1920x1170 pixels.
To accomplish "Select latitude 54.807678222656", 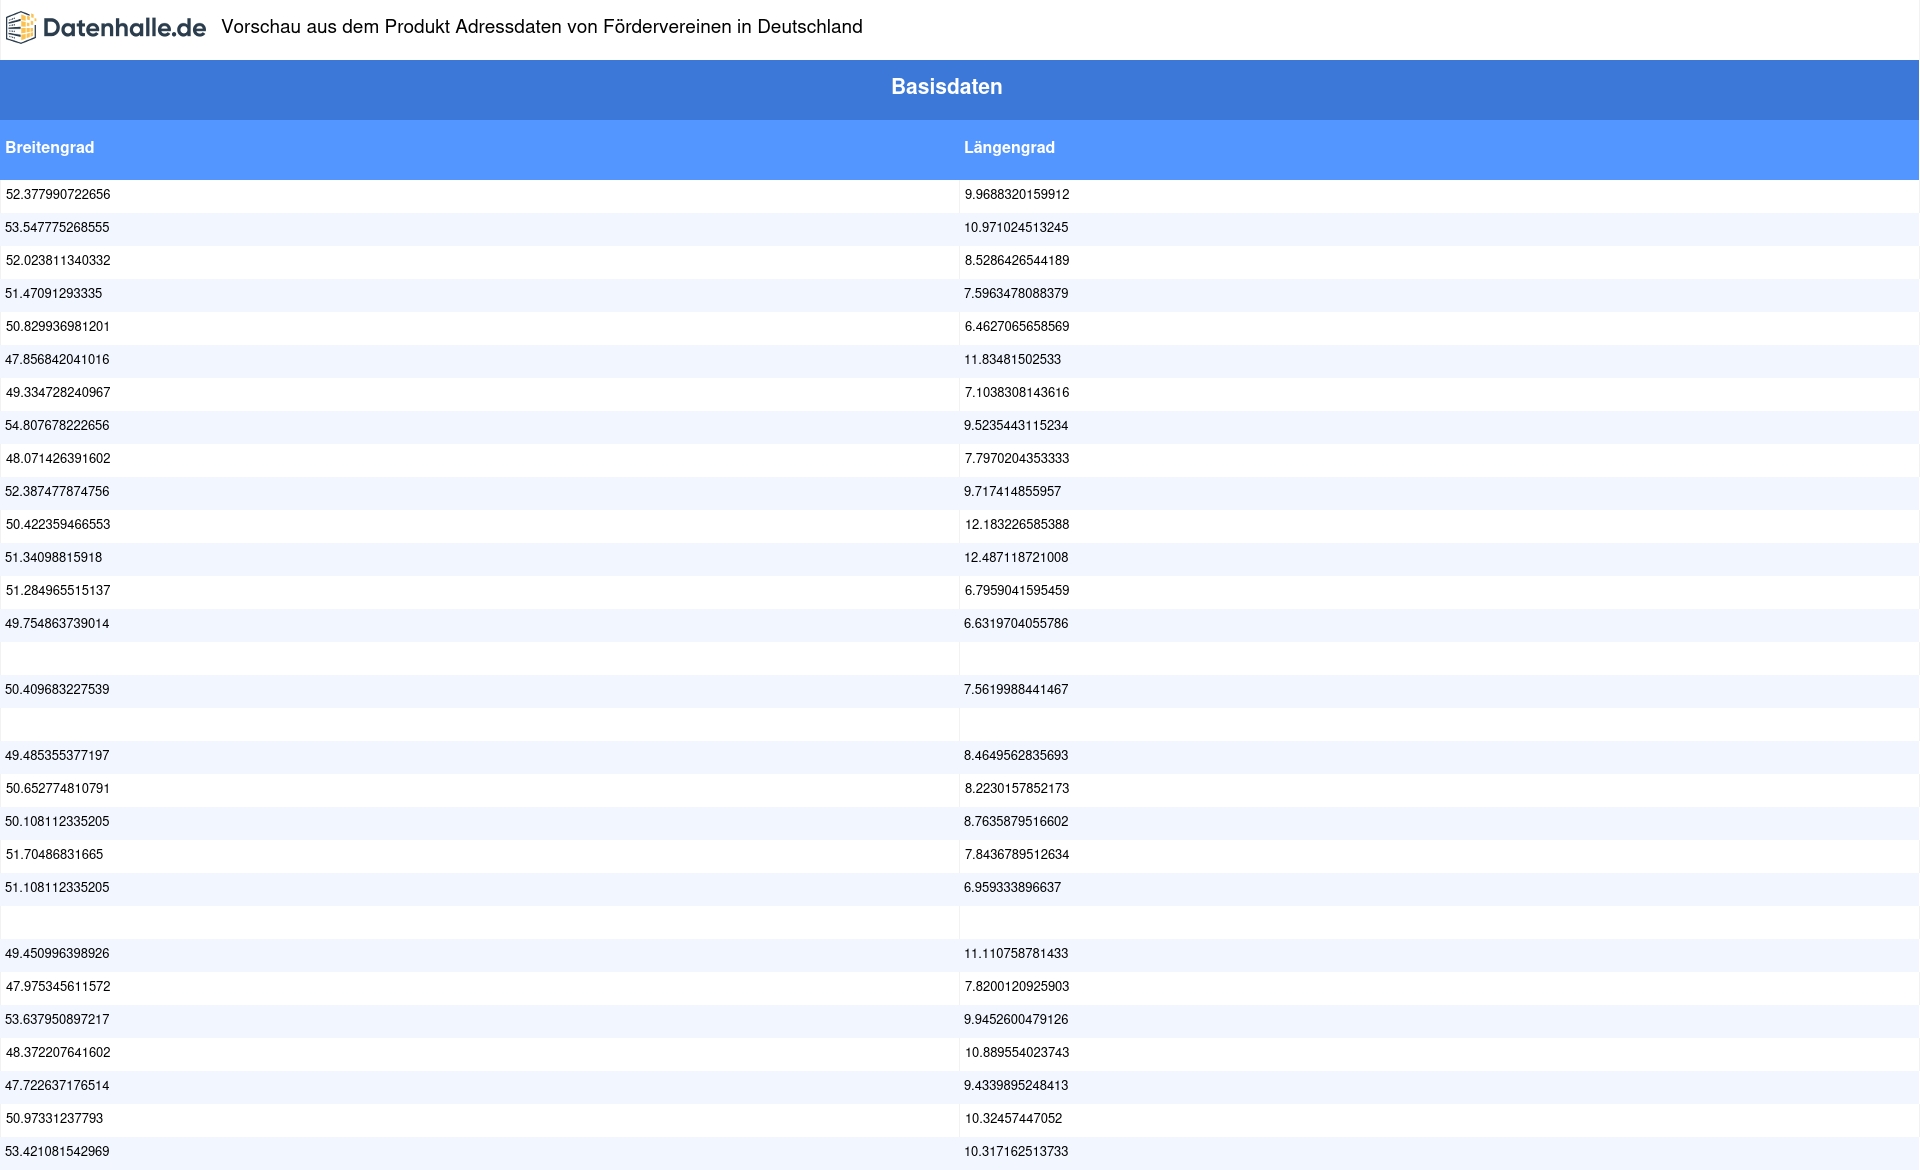I will point(57,426).
